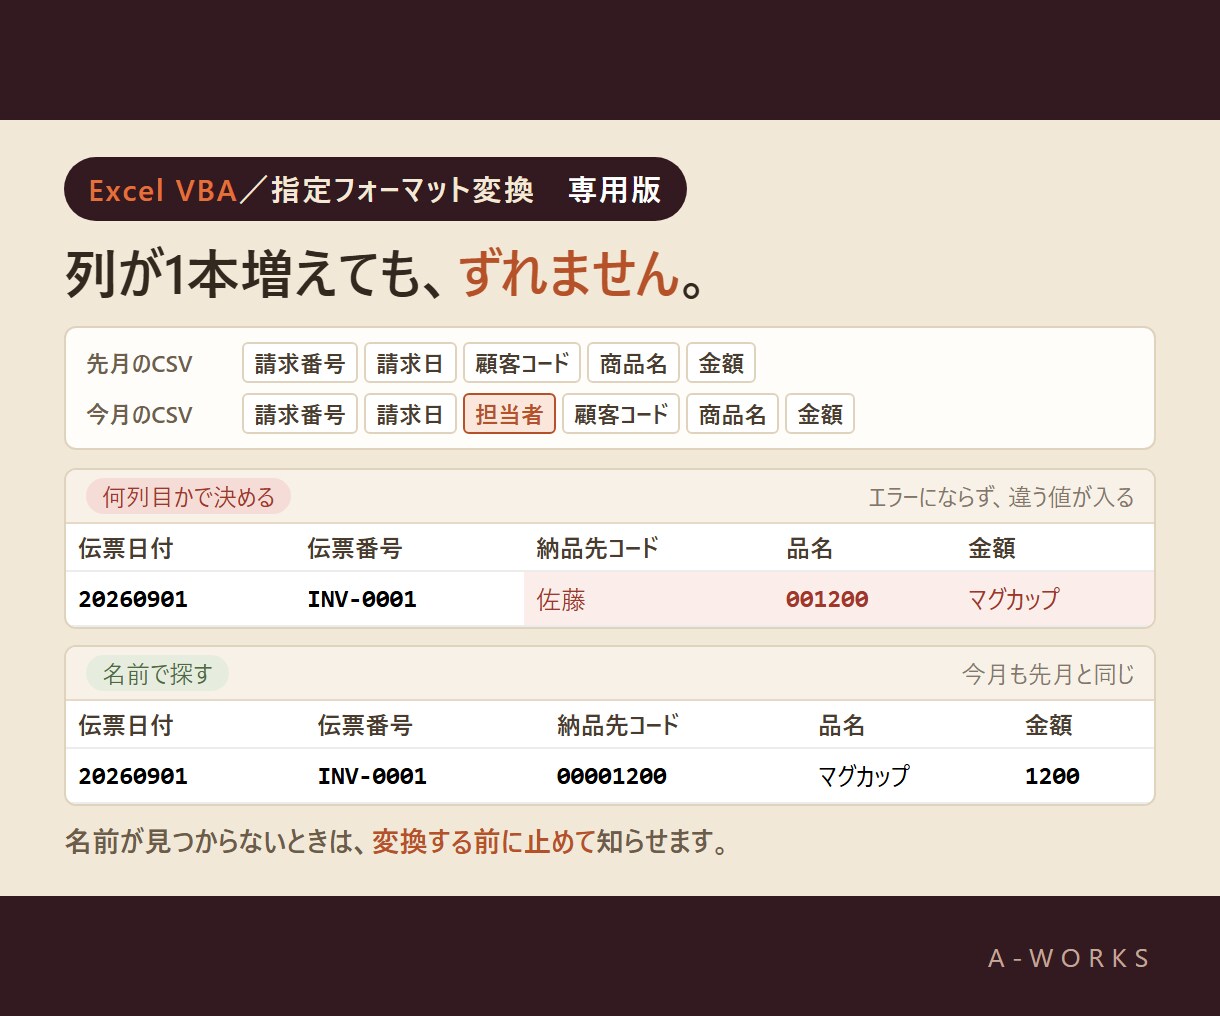The height and width of the screenshot is (1016, 1220).
Task: Click the A-WORKS brand name
Action: pyautogui.click(x=1069, y=958)
